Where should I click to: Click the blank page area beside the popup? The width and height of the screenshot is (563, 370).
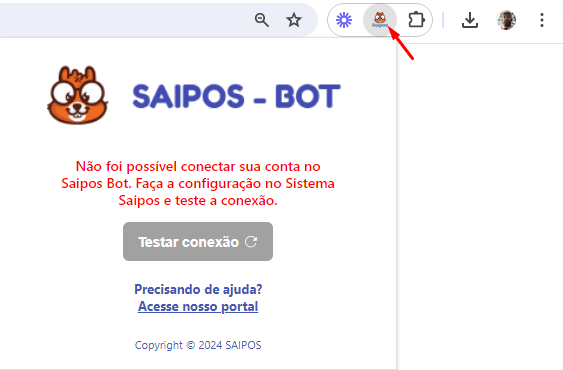[480, 207]
